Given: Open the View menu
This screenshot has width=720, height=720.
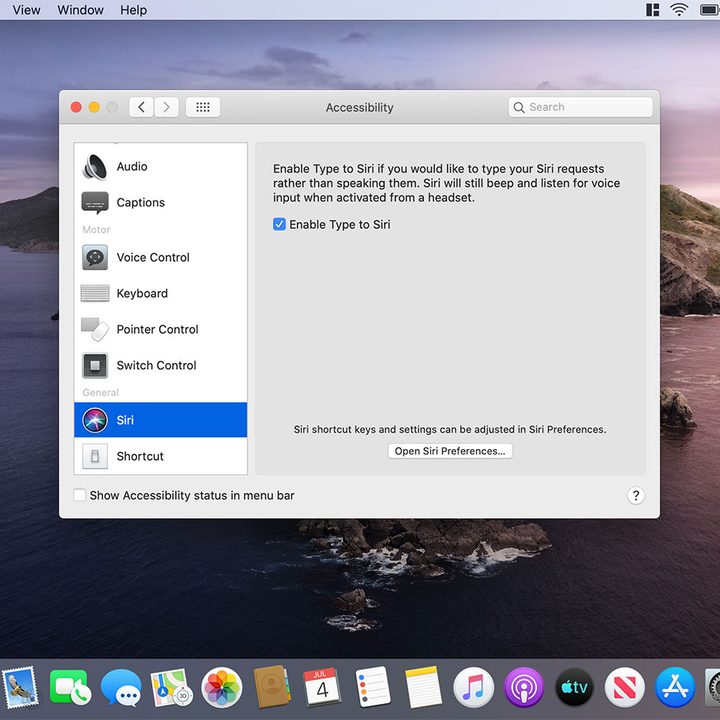Looking at the screenshot, I should coord(26,10).
